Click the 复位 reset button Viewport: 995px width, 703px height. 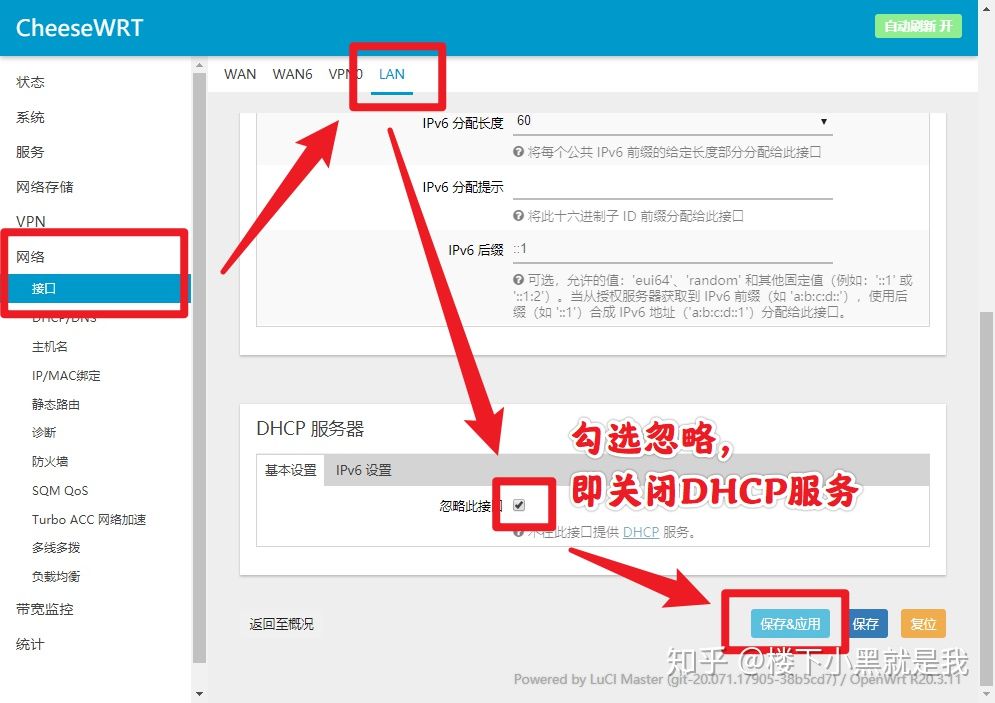pos(923,624)
